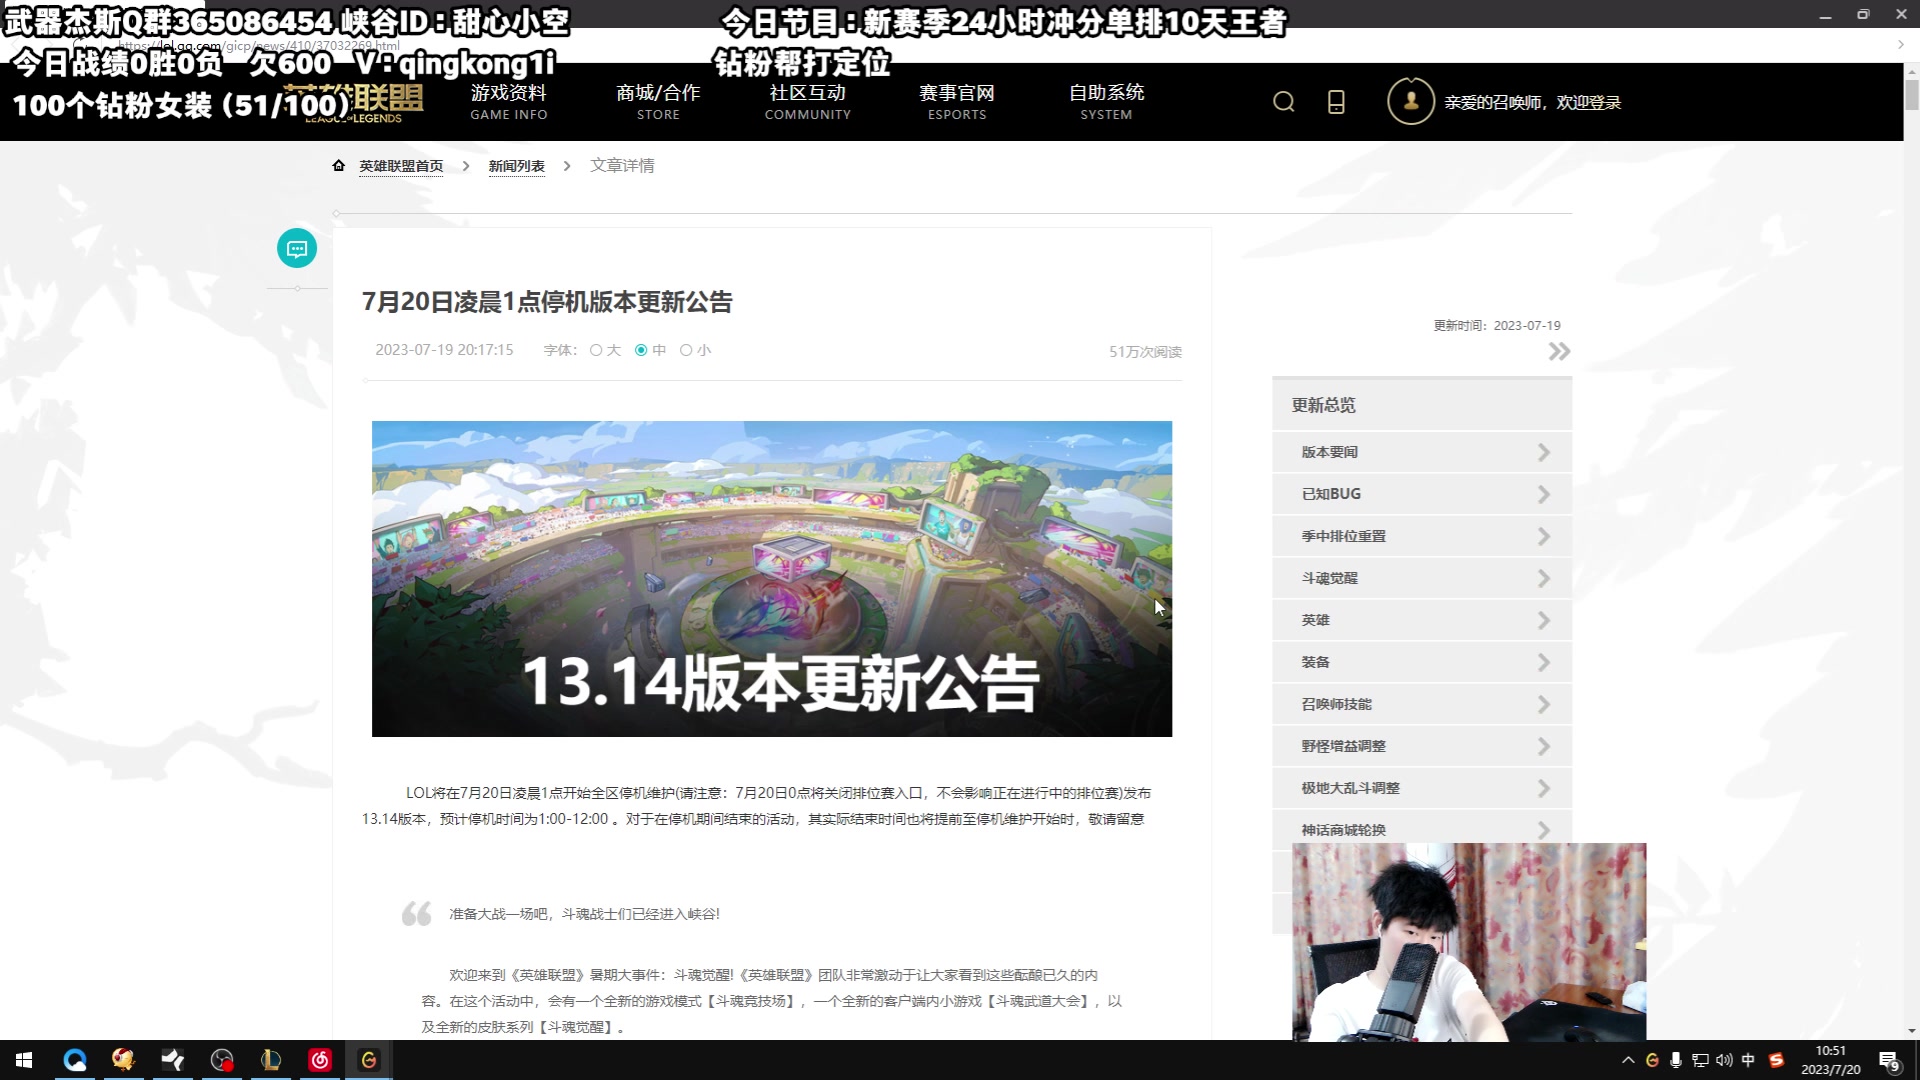Screen dimensions: 1920x1080
Task: Open the blue Q browser taskbar icon
Action: (x=75, y=1060)
